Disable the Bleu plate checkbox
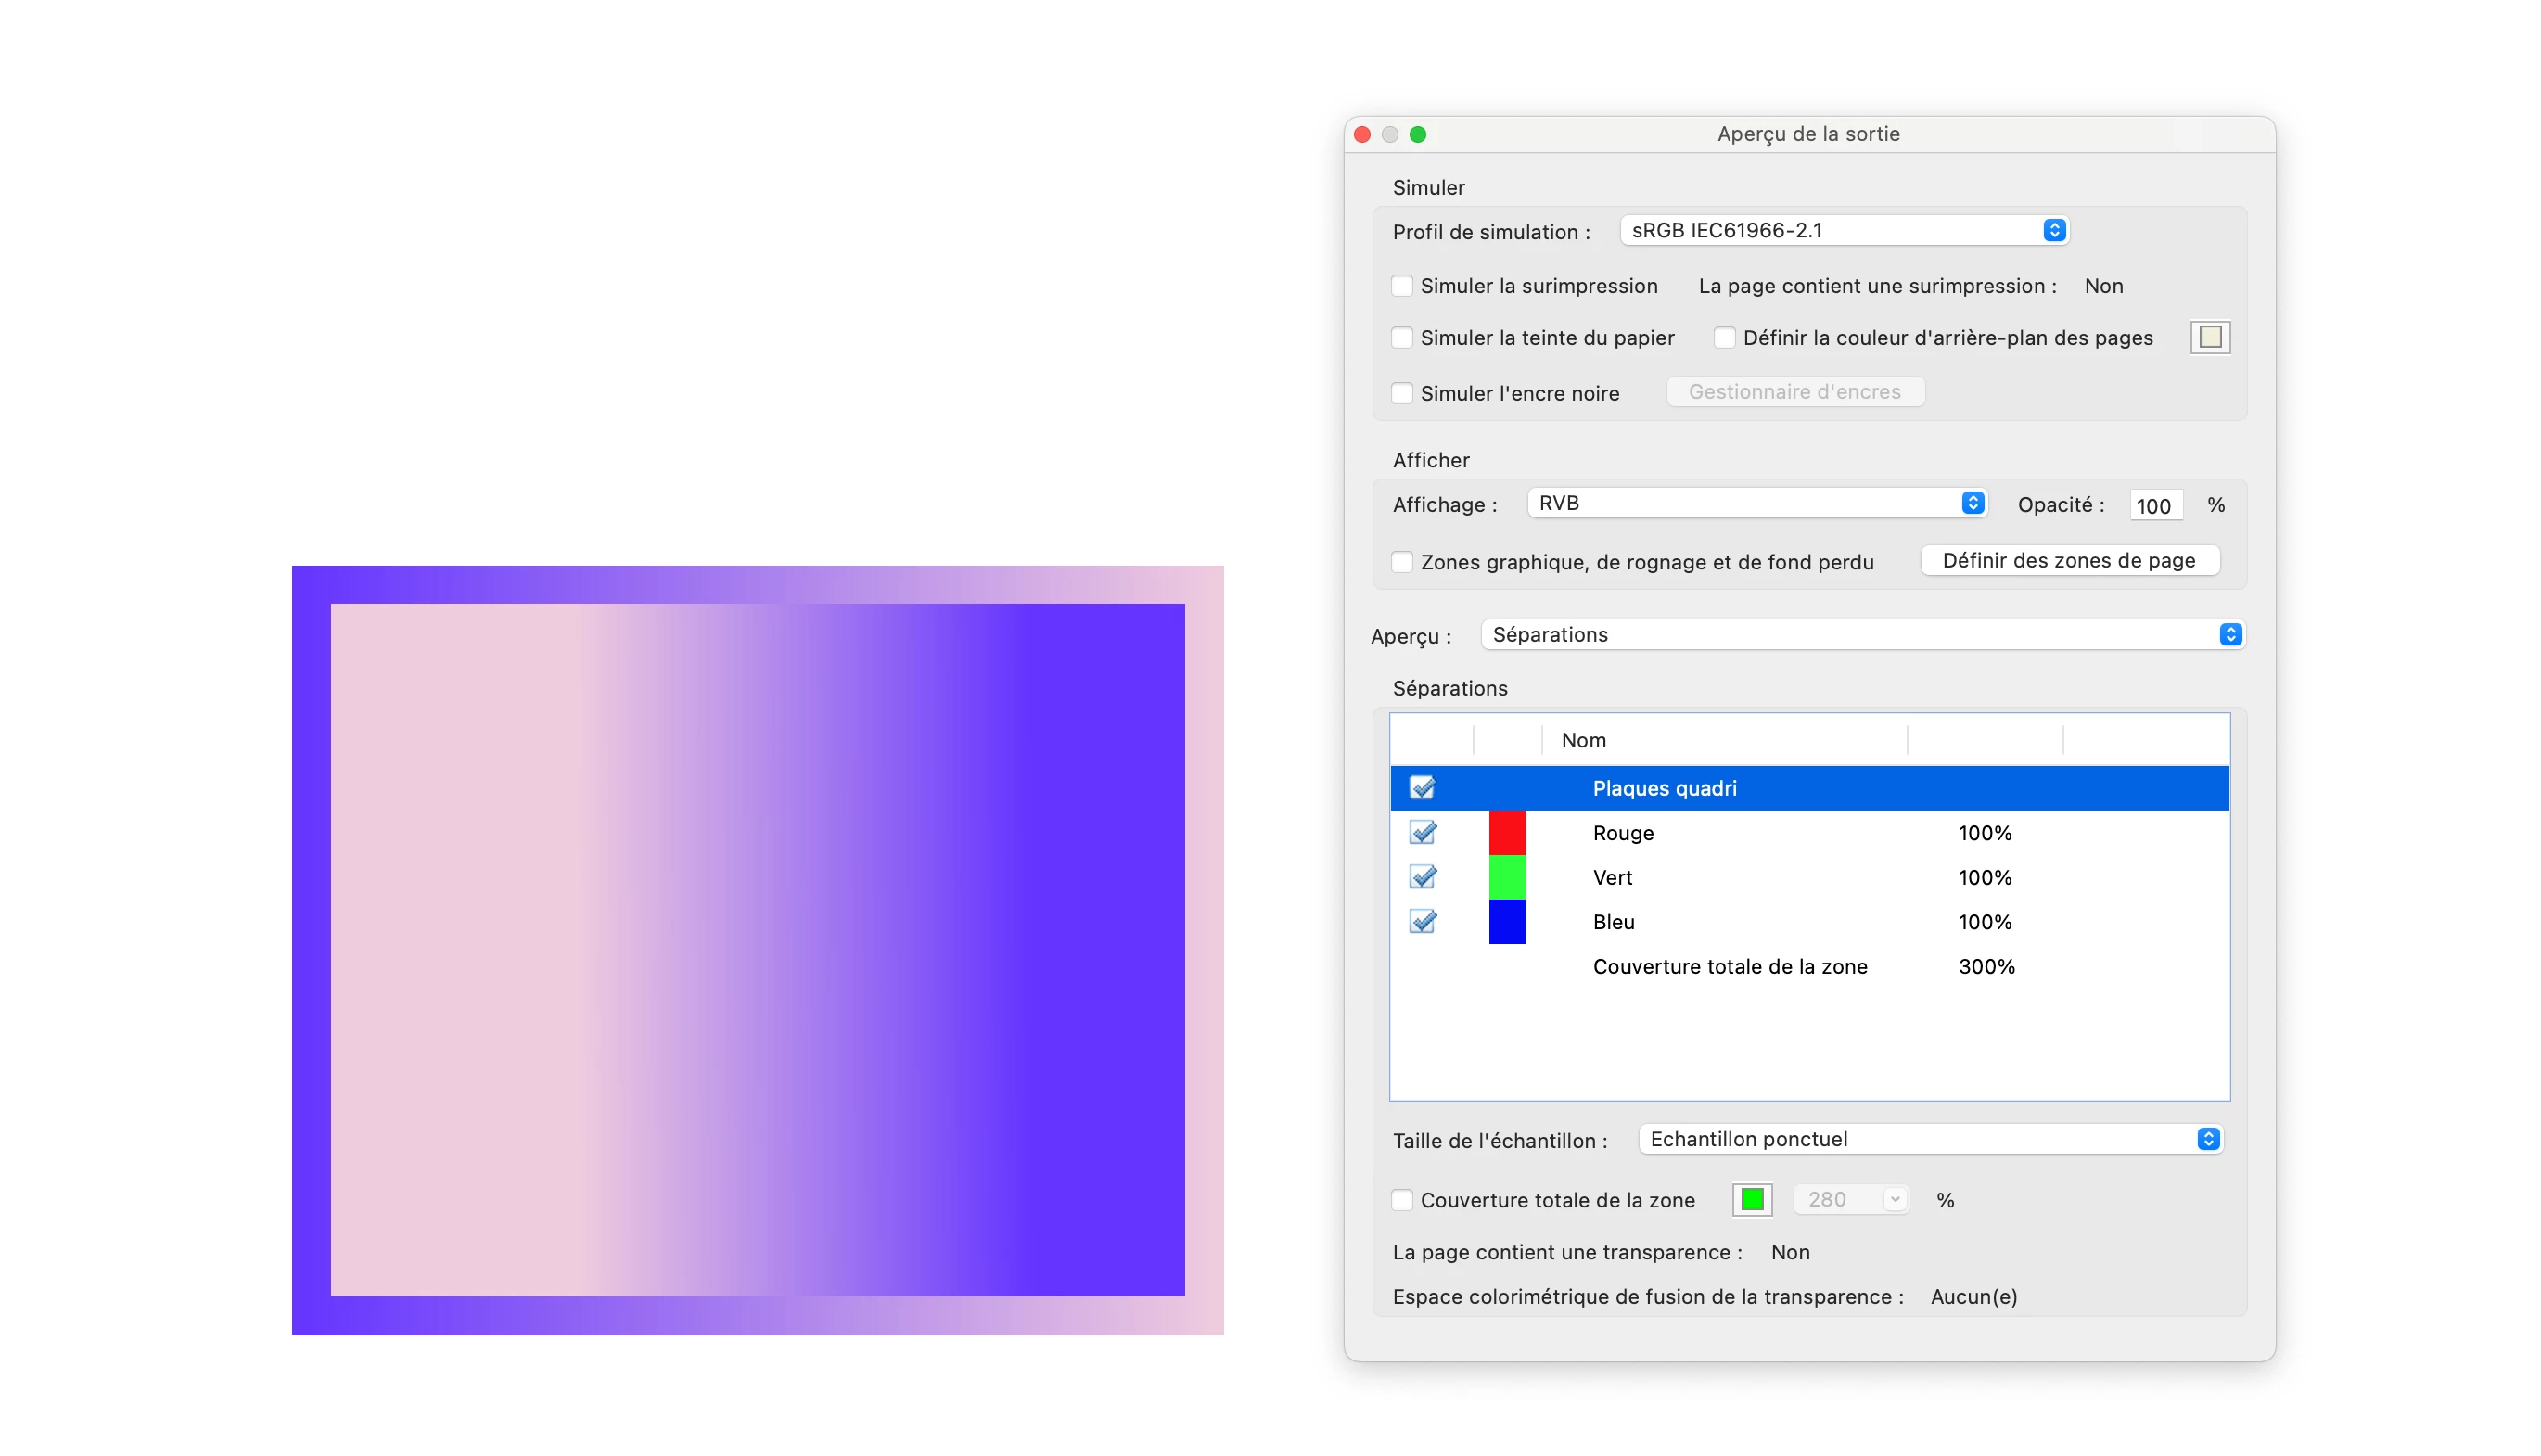Viewport: 2541px width, 1456px height. pyautogui.click(x=1422, y=922)
